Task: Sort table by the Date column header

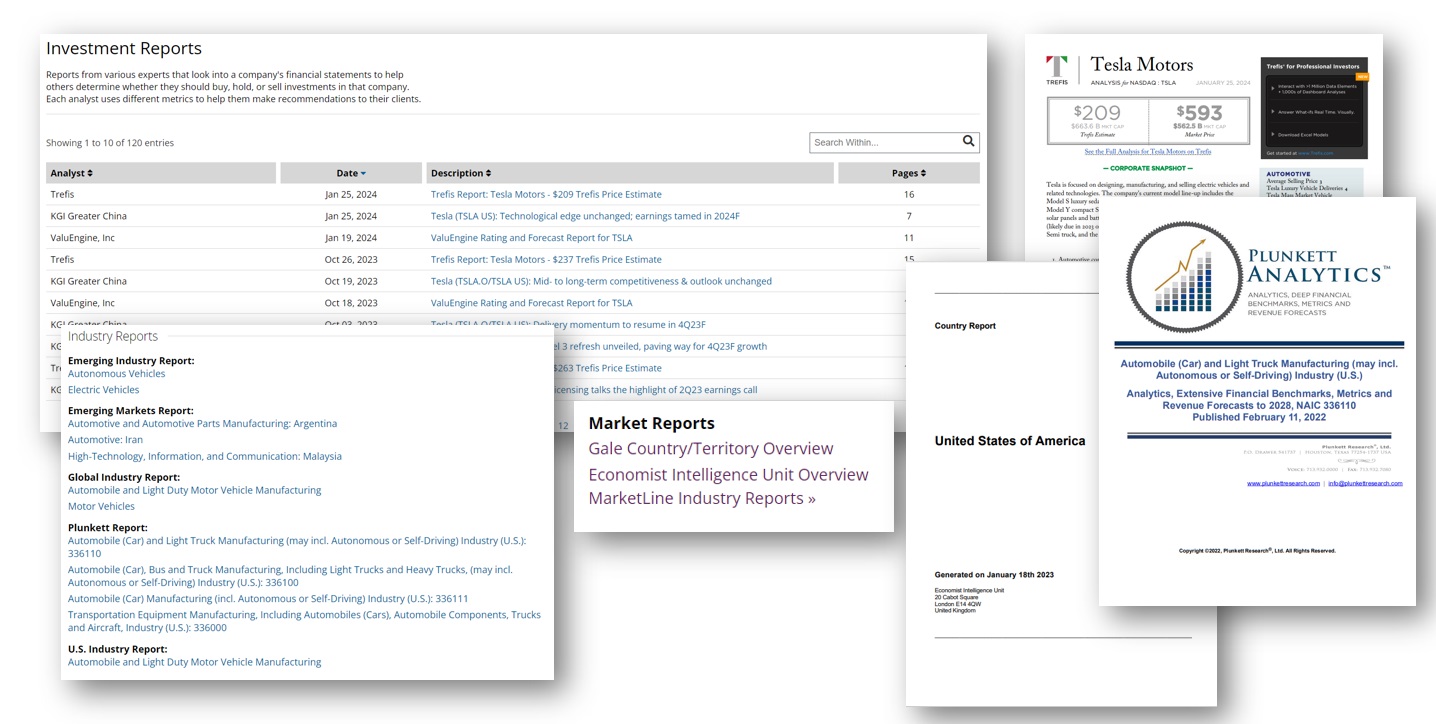Action: tap(351, 173)
